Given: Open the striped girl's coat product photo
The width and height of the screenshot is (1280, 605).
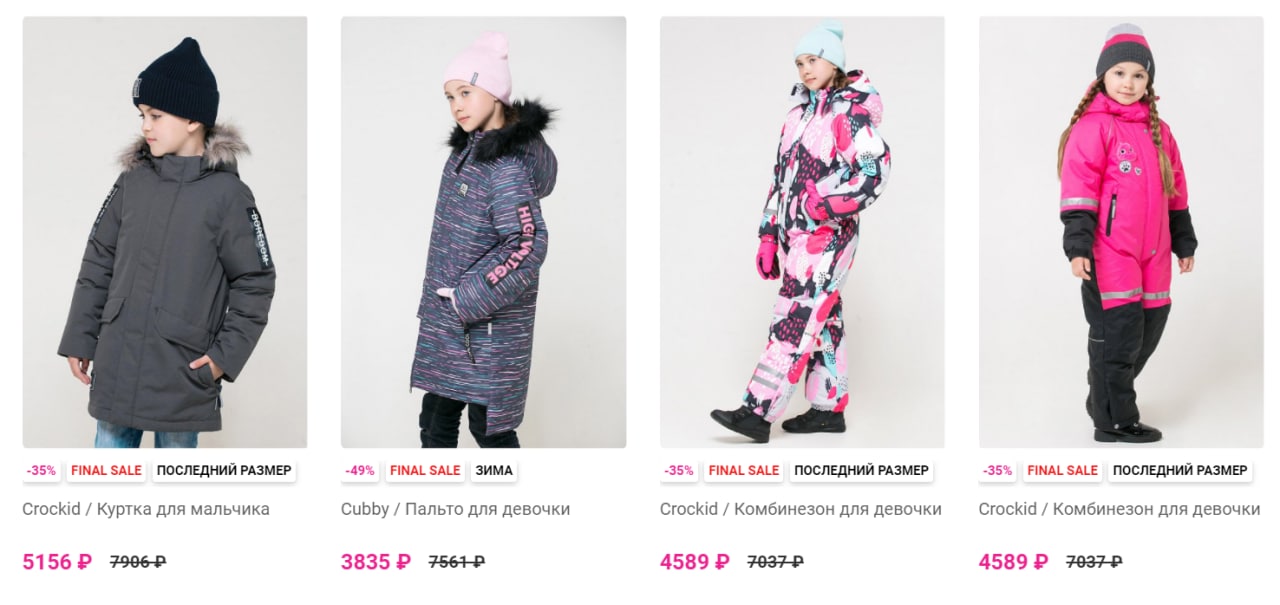Looking at the screenshot, I should point(483,232).
